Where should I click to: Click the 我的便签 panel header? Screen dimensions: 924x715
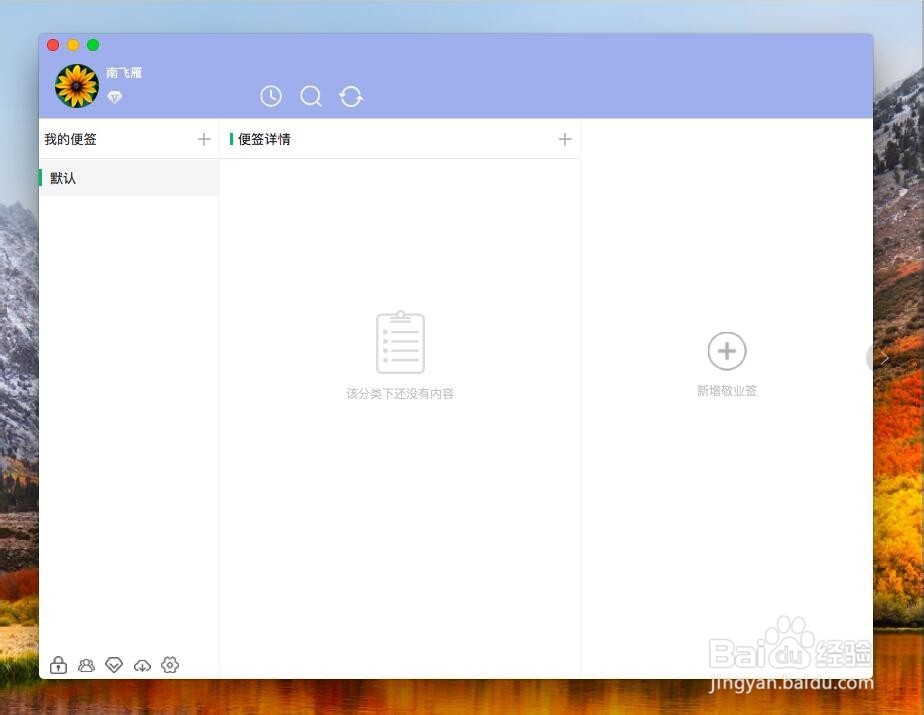tap(70, 139)
